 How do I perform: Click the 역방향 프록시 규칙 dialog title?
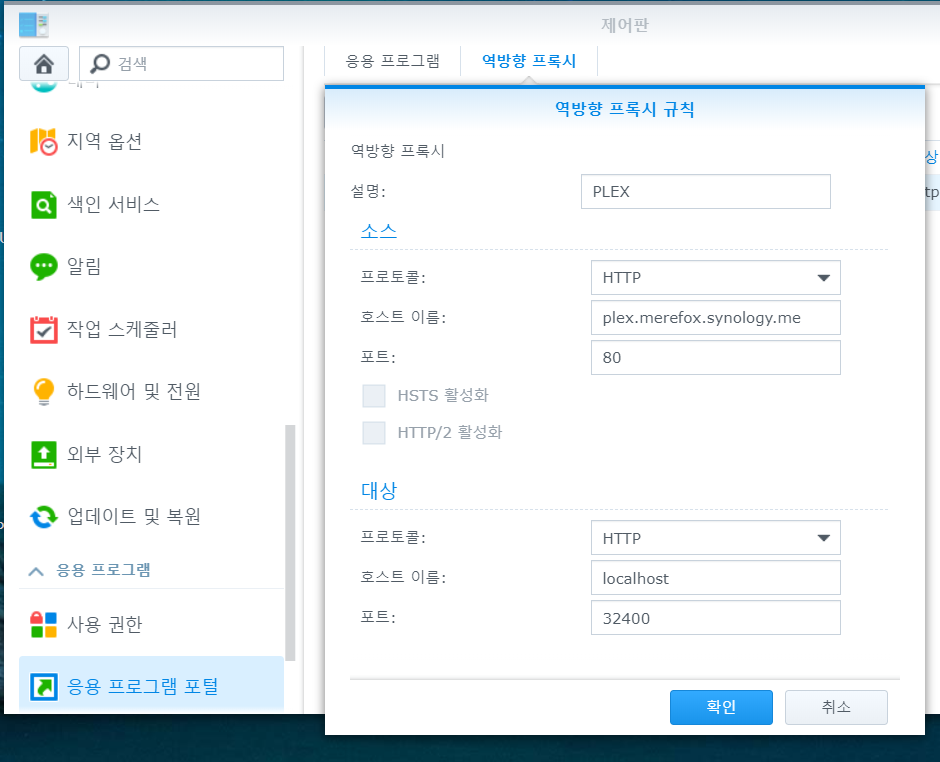click(624, 109)
